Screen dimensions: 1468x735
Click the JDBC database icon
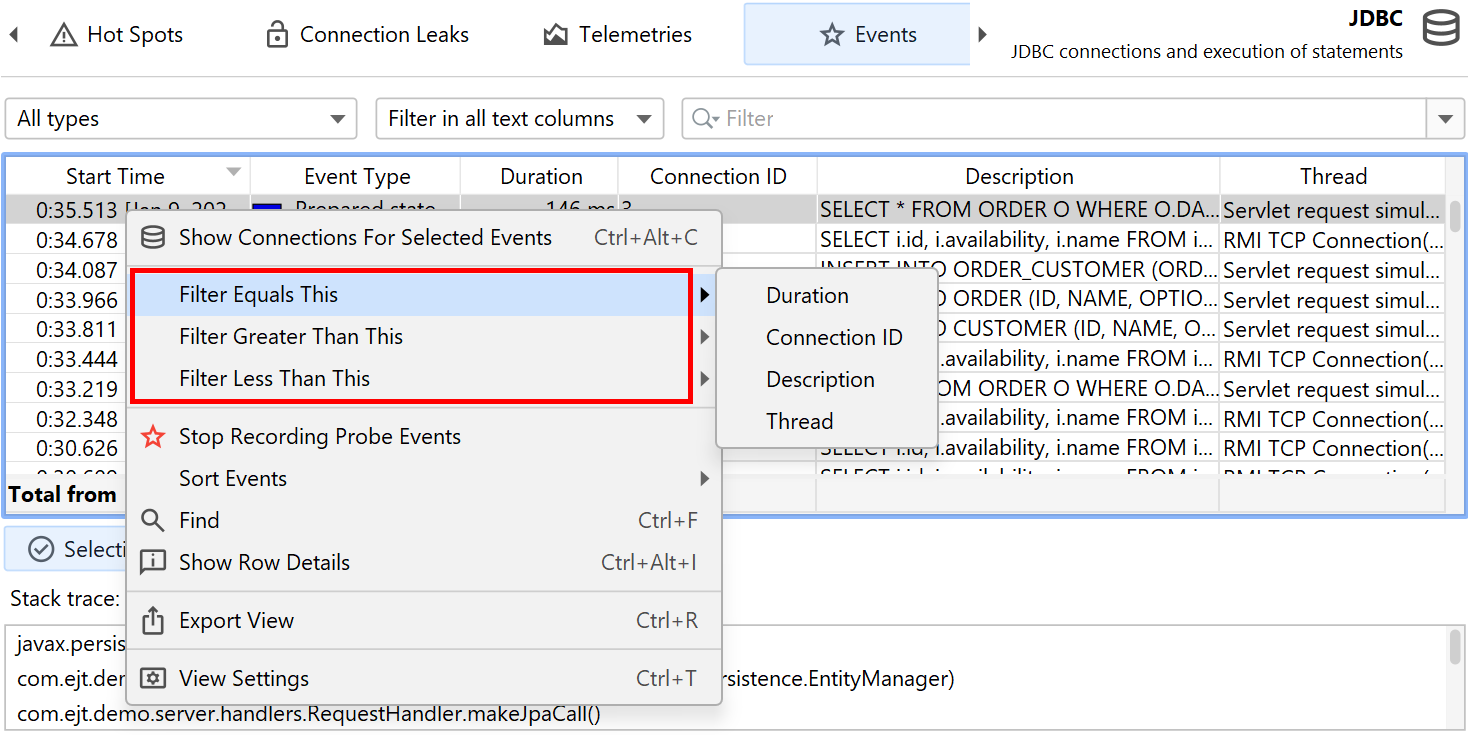[x=1440, y=28]
